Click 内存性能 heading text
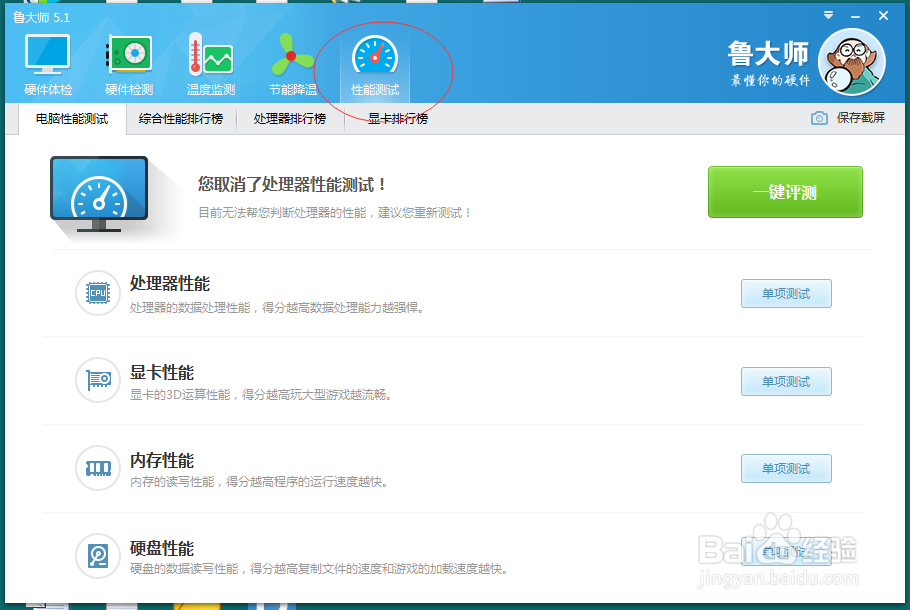Viewport: 910px width, 610px height. (x=162, y=461)
